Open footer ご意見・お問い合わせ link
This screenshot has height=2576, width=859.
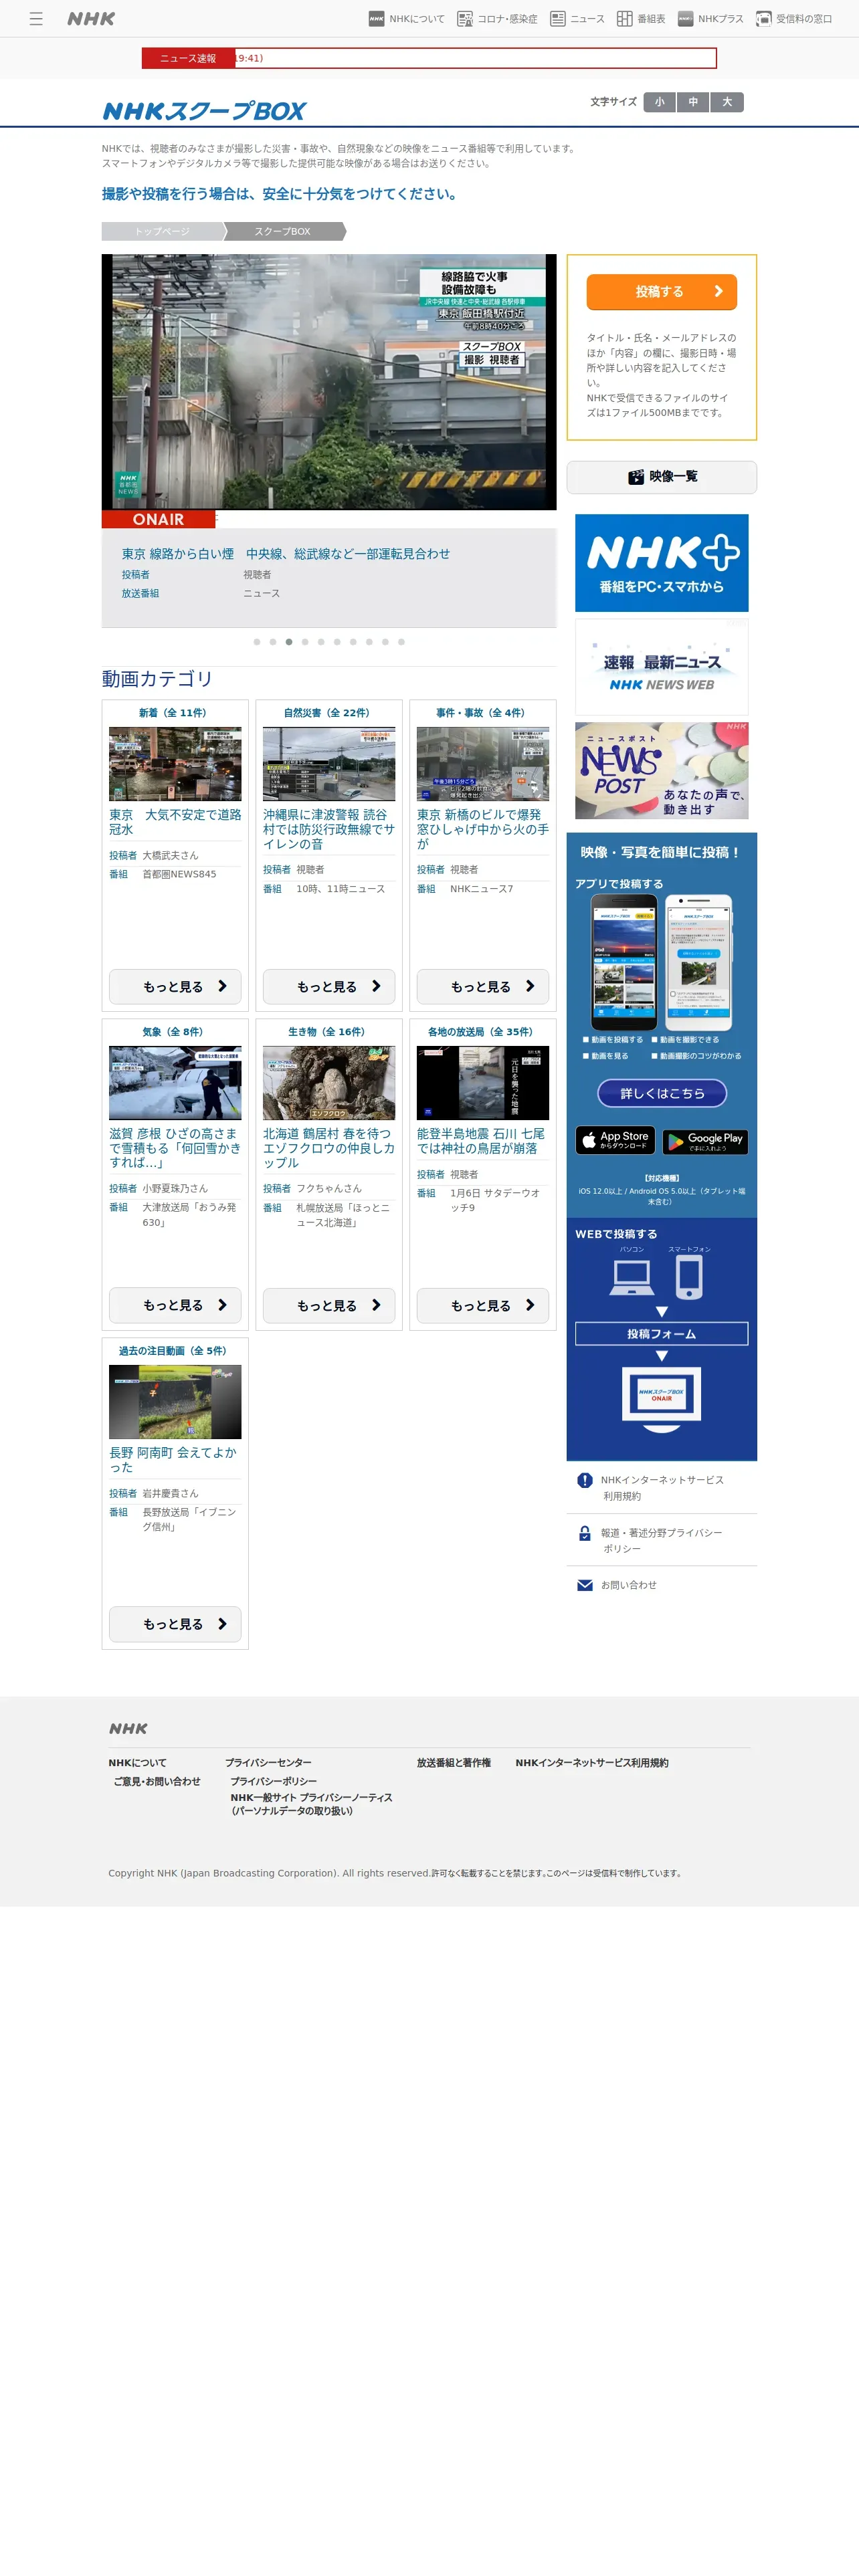[157, 1782]
